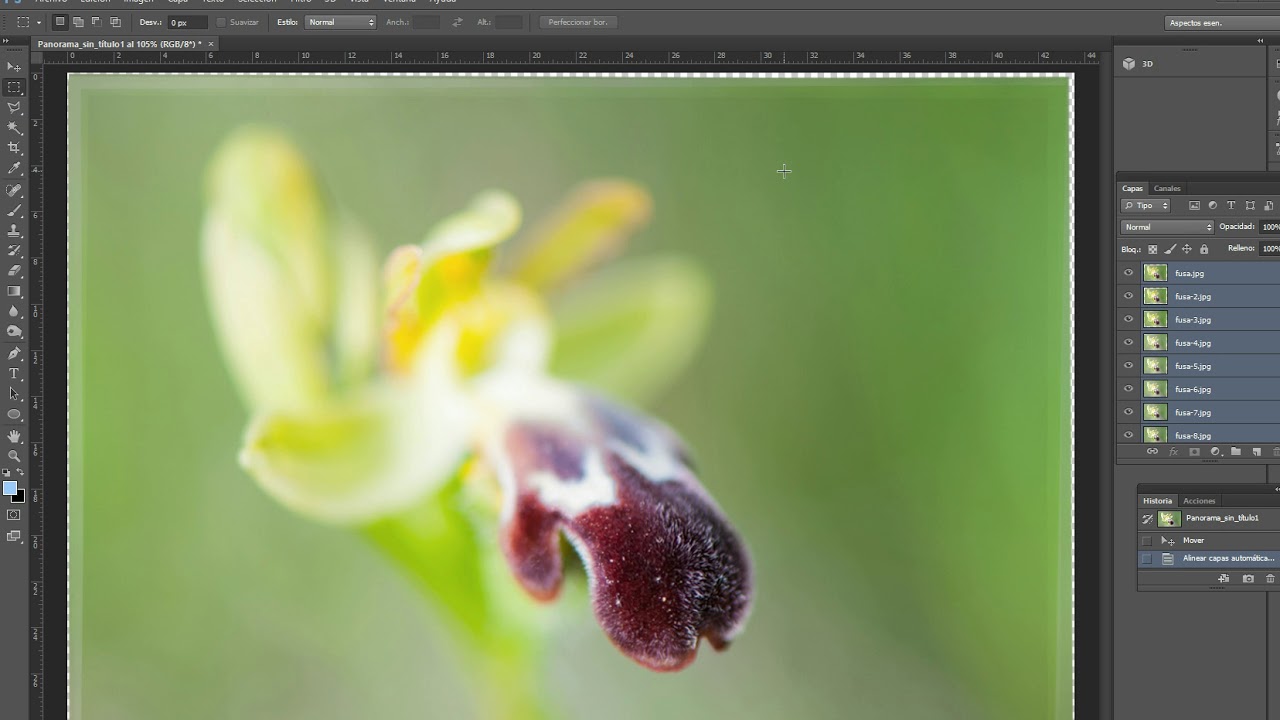The height and width of the screenshot is (720, 1280).
Task: Switch to the Canales tab
Action: pyautogui.click(x=1167, y=188)
